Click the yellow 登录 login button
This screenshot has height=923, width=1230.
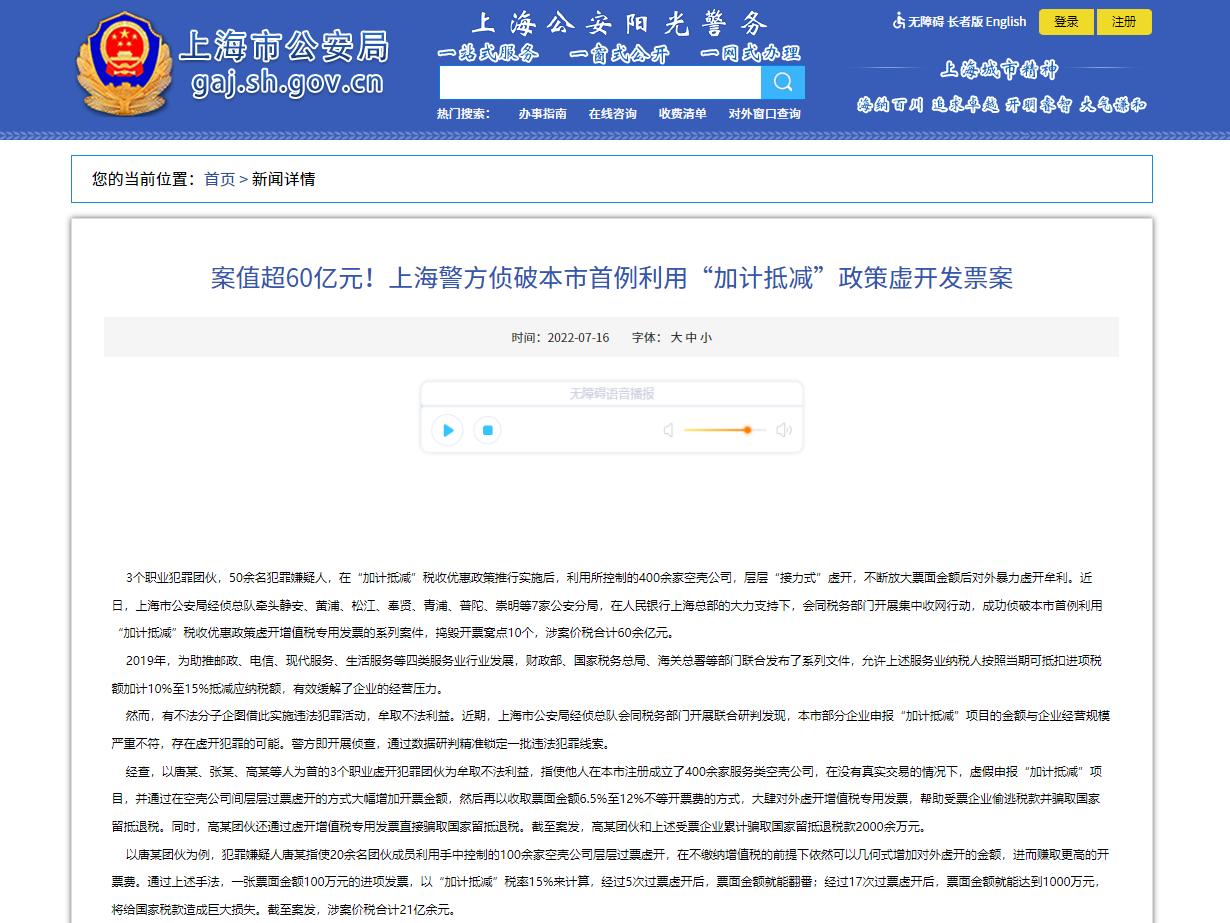click(x=1066, y=21)
